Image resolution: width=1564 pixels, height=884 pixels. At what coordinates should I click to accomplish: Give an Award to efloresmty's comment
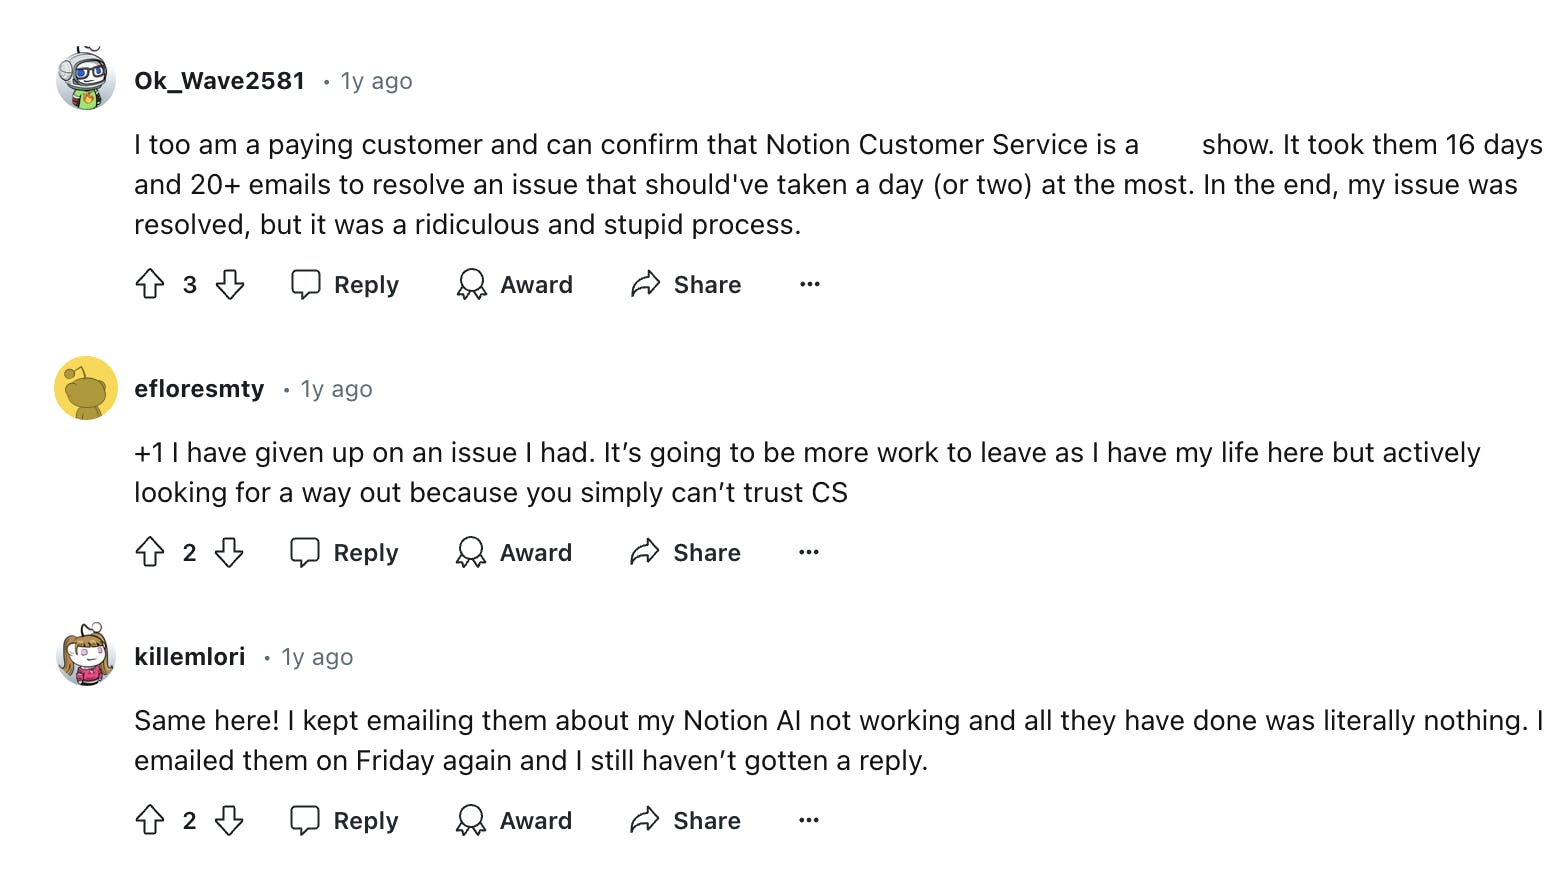click(x=514, y=552)
